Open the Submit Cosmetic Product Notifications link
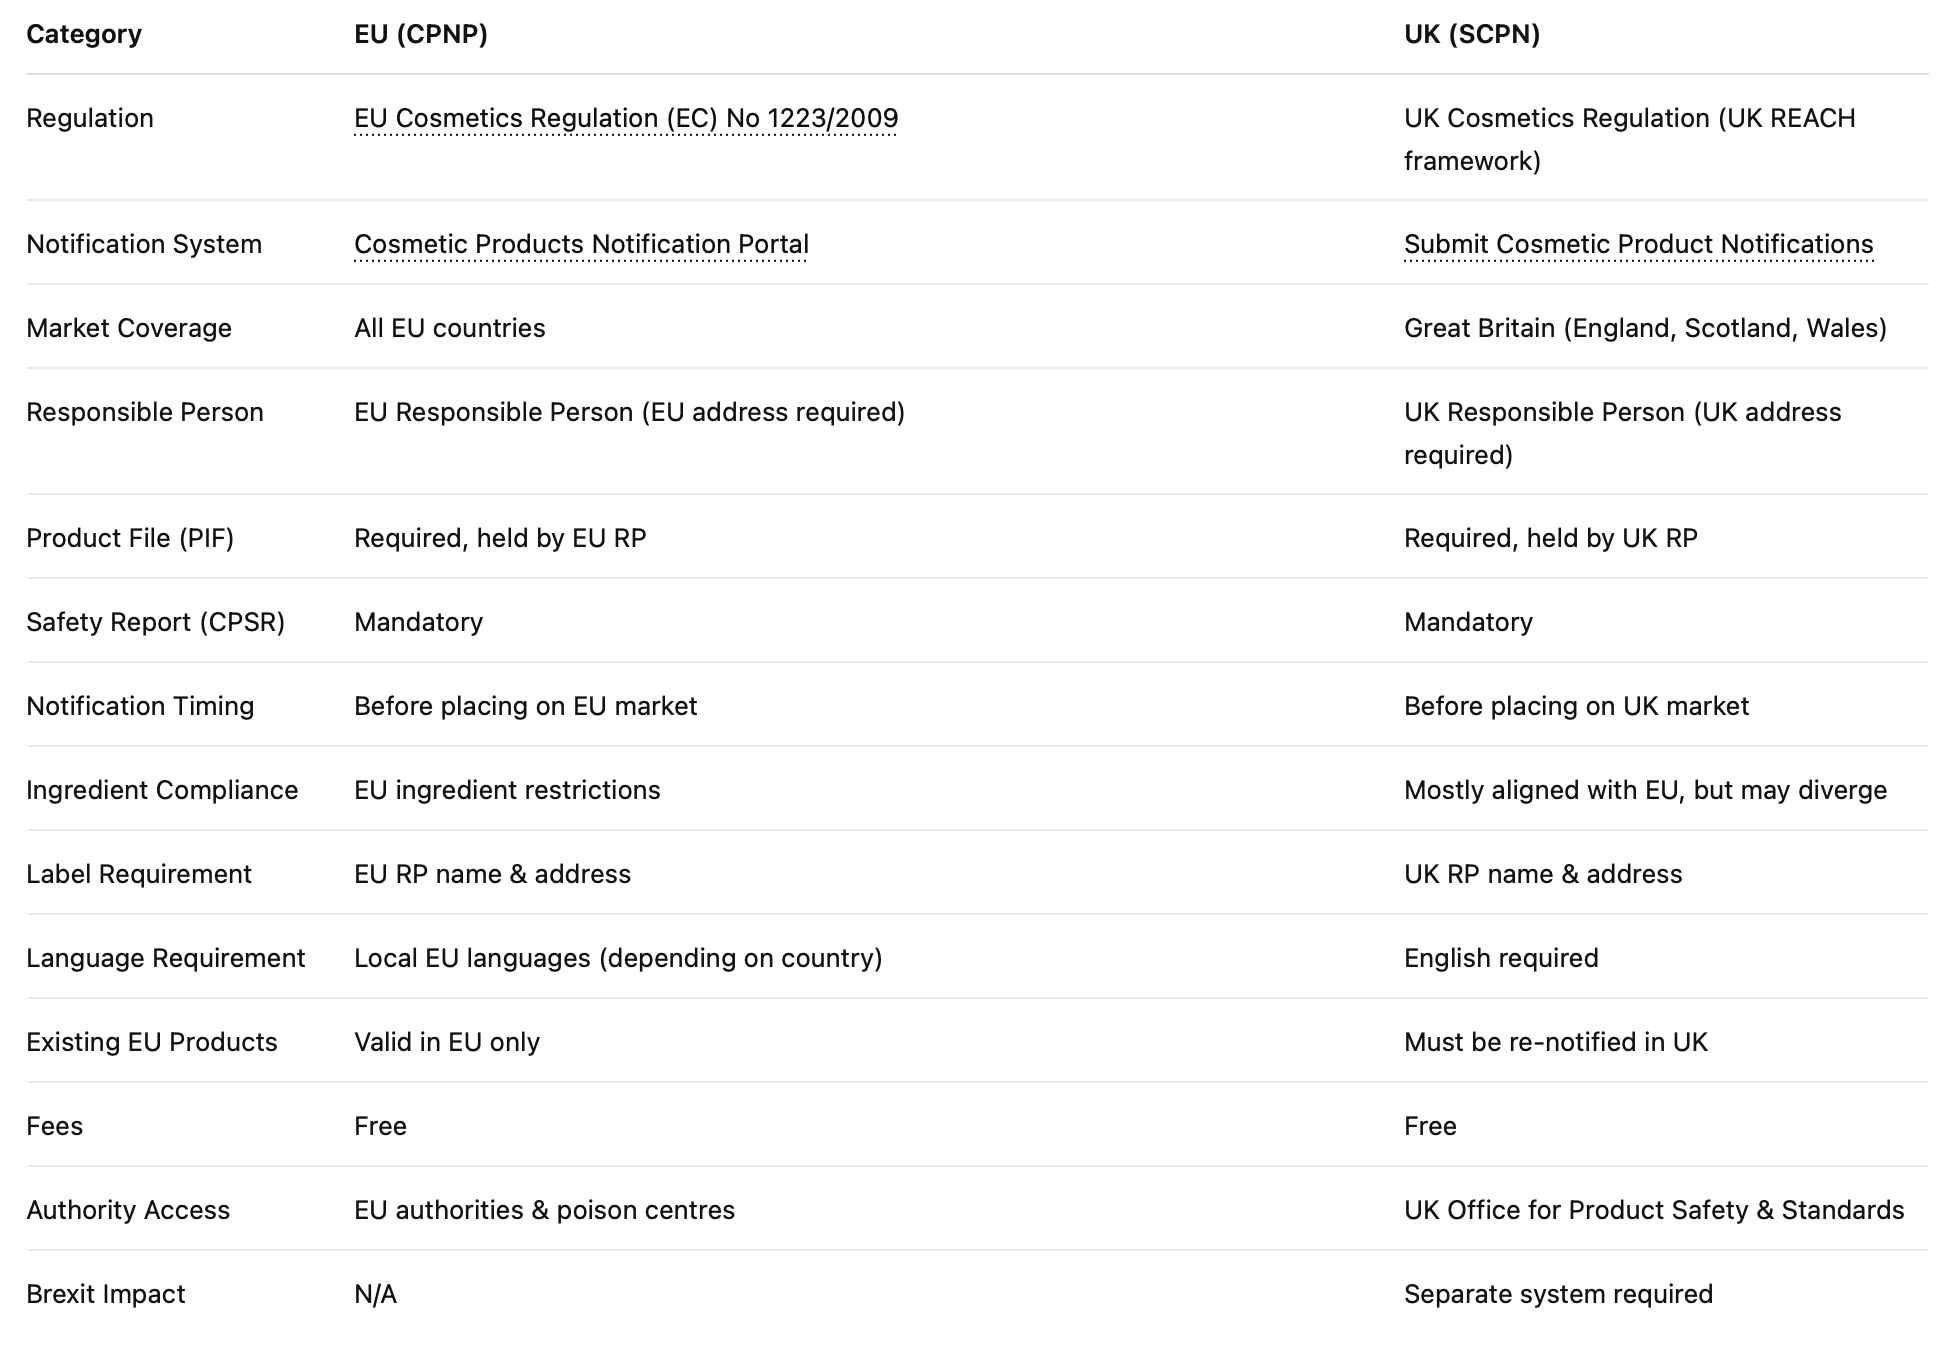This screenshot has width=1954, height=1348. pyautogui.click(x=1638, y=244)
